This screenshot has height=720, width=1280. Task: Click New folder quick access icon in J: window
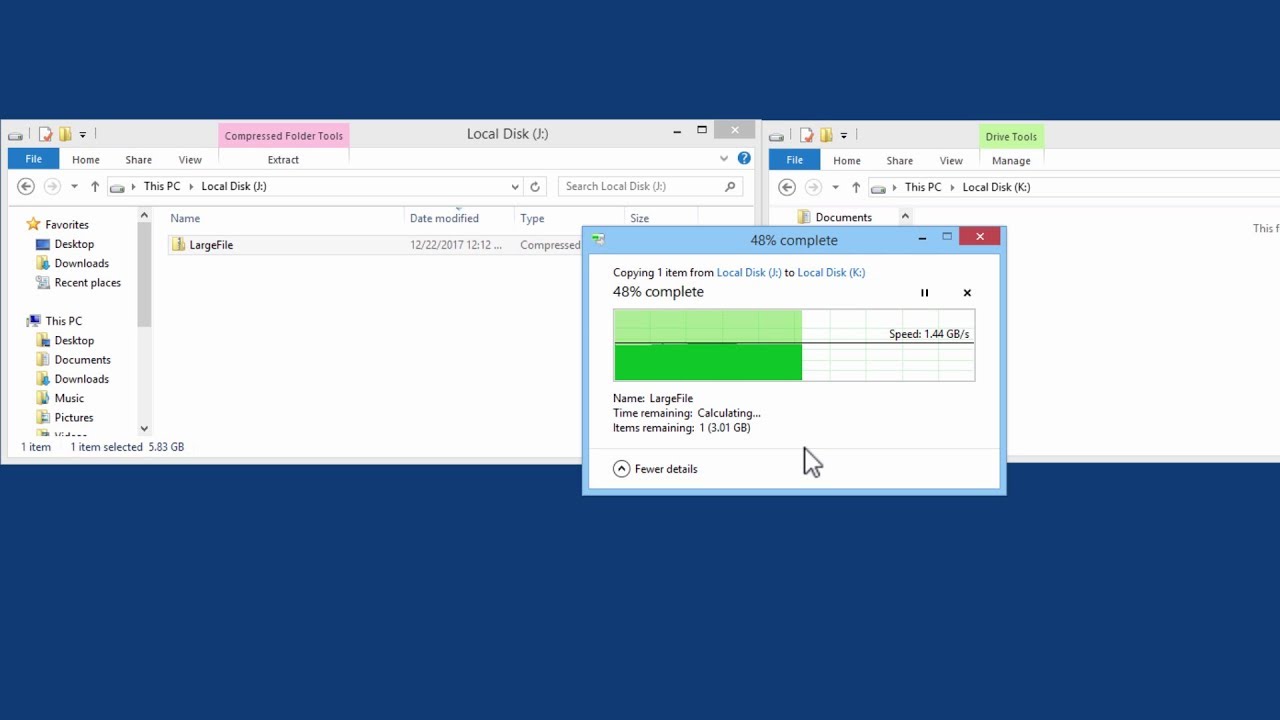65,134
